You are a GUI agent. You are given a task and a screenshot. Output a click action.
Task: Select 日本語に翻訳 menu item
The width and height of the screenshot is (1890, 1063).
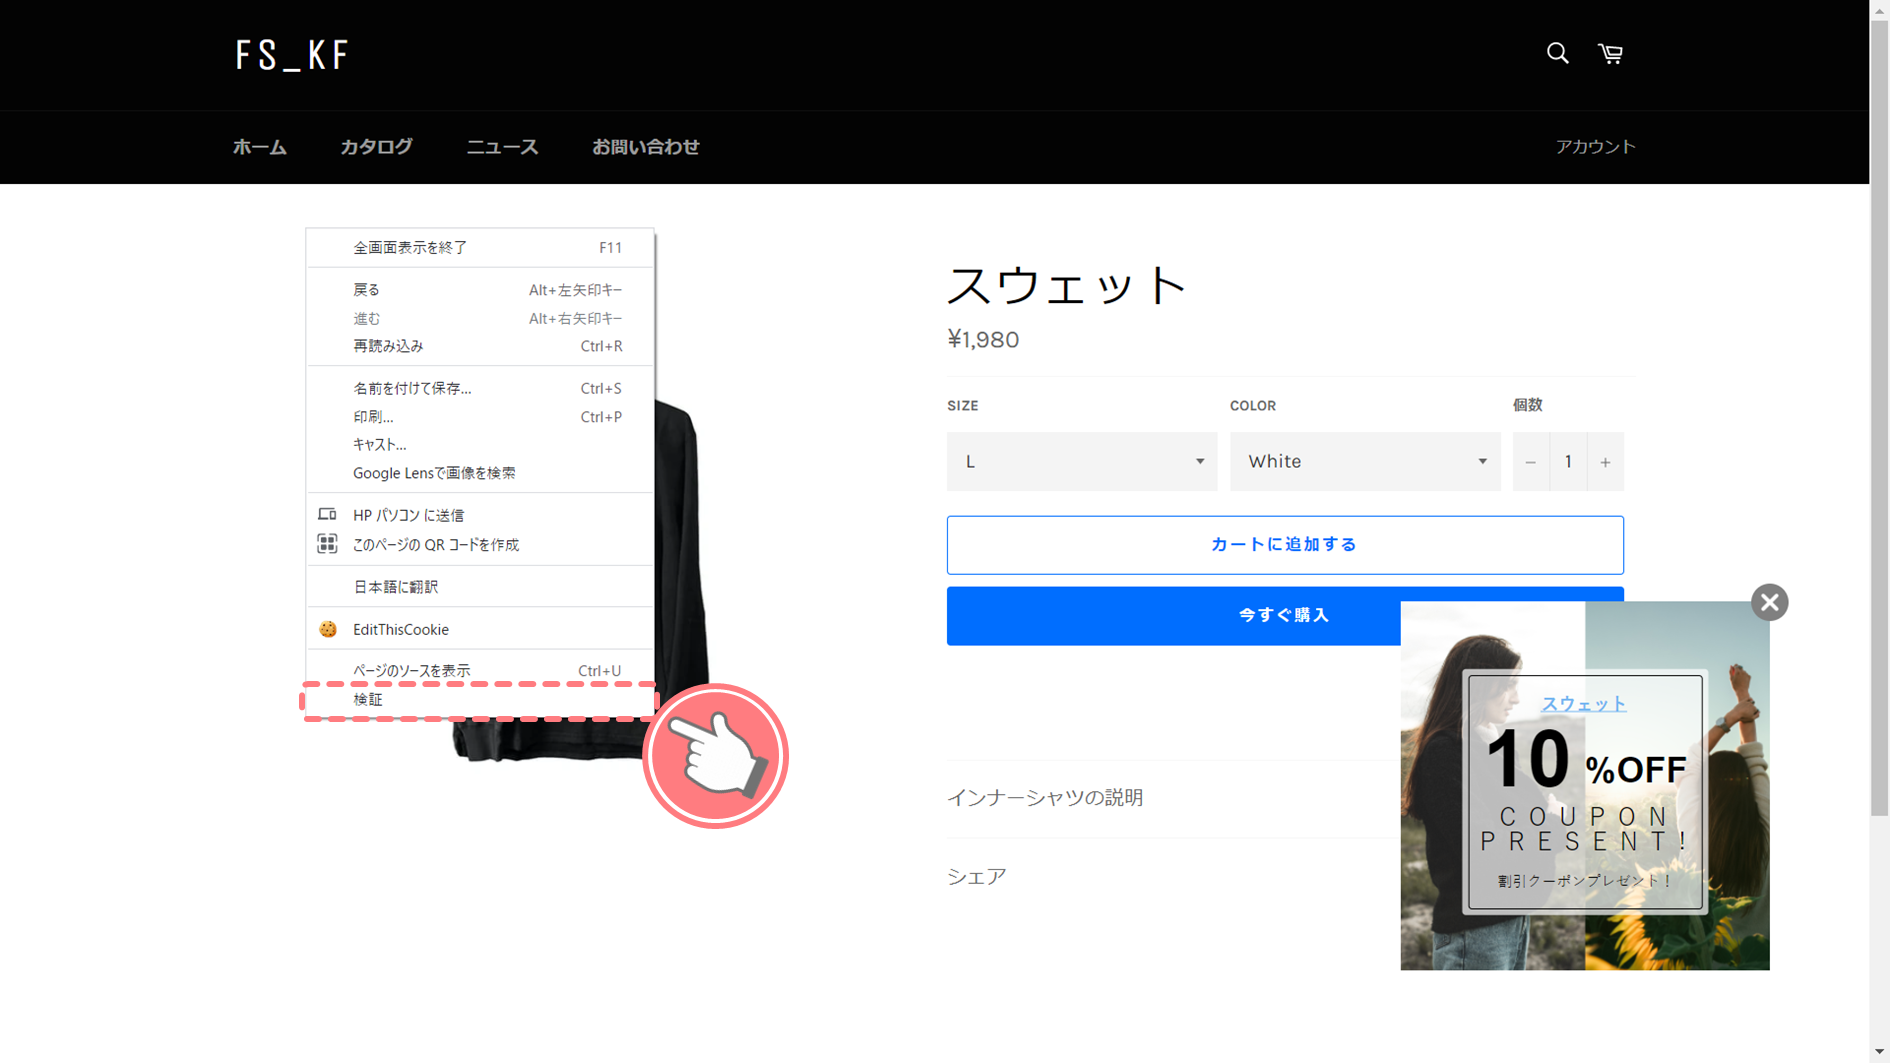point(480,587)
